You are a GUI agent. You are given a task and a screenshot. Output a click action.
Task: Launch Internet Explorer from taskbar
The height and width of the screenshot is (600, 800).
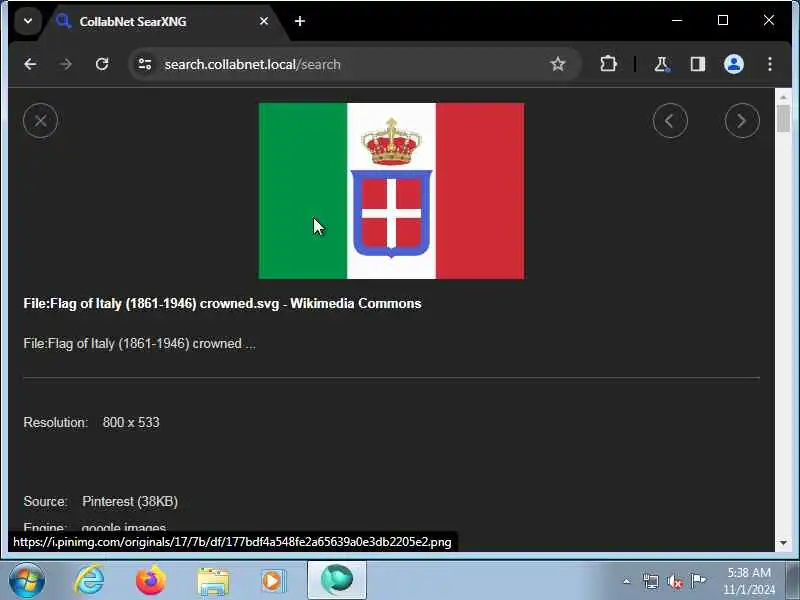90,581
